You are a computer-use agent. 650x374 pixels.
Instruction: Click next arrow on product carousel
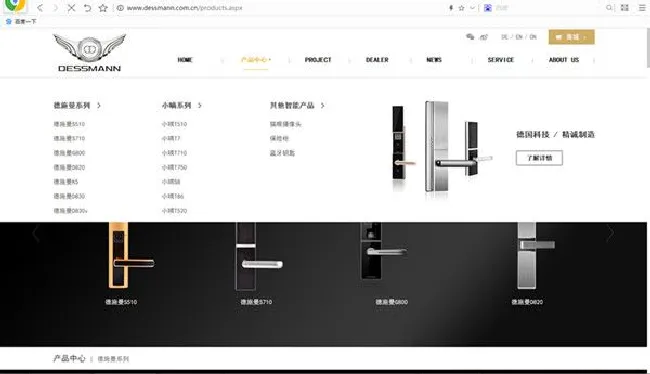click(x=610, y=234)
